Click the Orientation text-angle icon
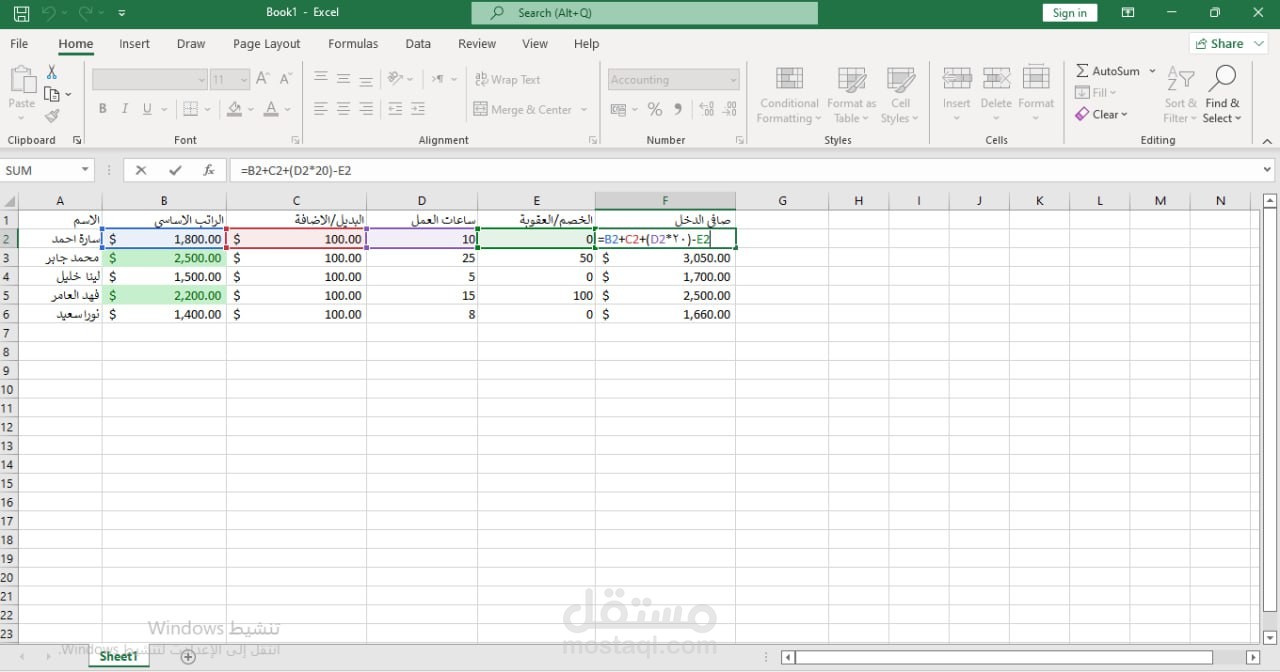Screen dimensions: 1280x672 [x=396, y=79]
